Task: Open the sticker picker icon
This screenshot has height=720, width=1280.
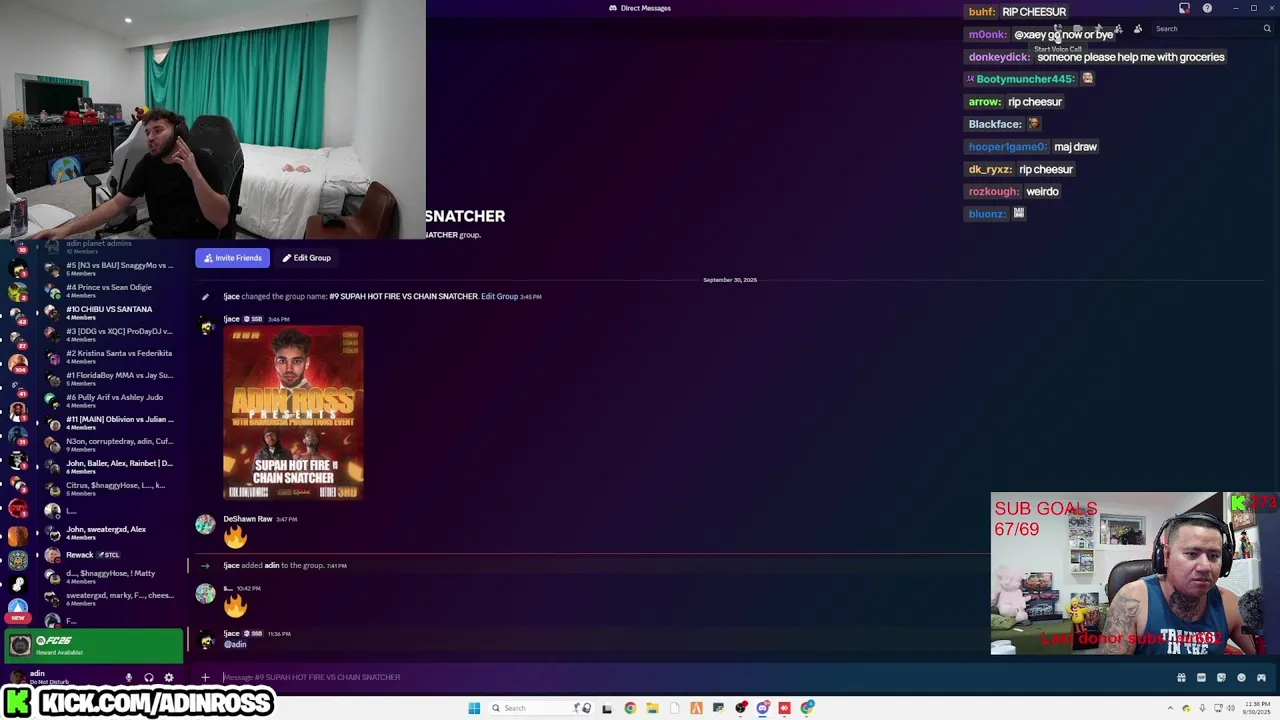Action: coord(1221,678)
